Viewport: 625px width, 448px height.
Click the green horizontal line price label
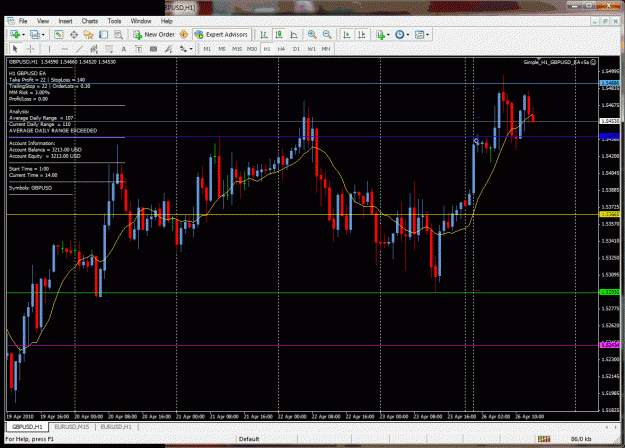pos(610,292)
